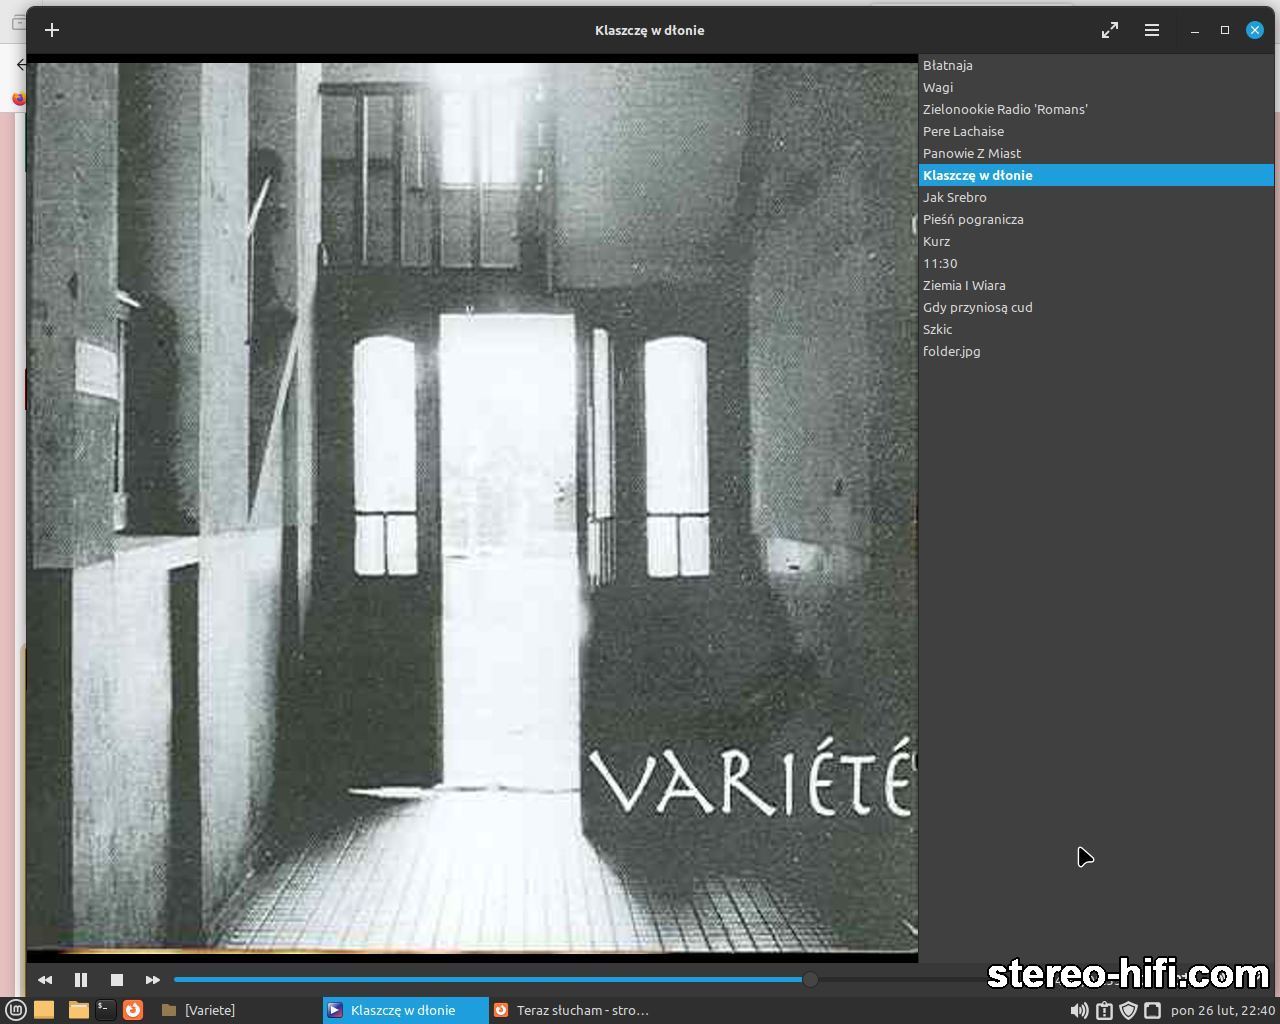The height and width of the screenshot is (1024, 1280).
Task: Play 'Pere Lachaise' from playlist
Action: pos(1096,131)
